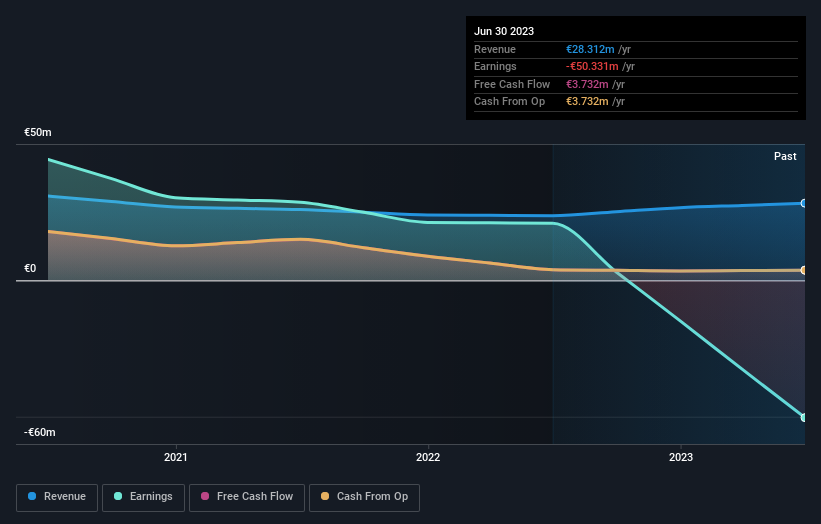
Task: Click the orange Cash From Op endpoint marker
Action: 804,270
